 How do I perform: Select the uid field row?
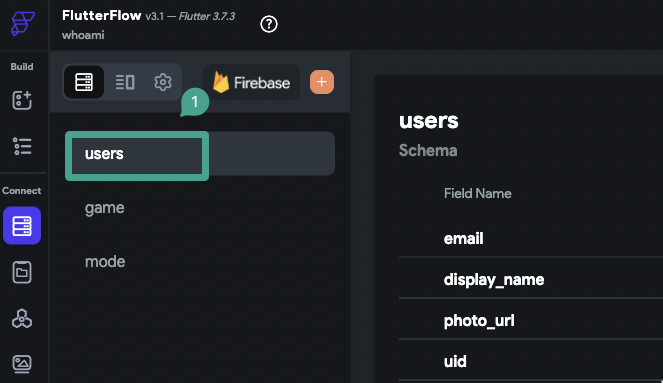click(x=531, y=361)
